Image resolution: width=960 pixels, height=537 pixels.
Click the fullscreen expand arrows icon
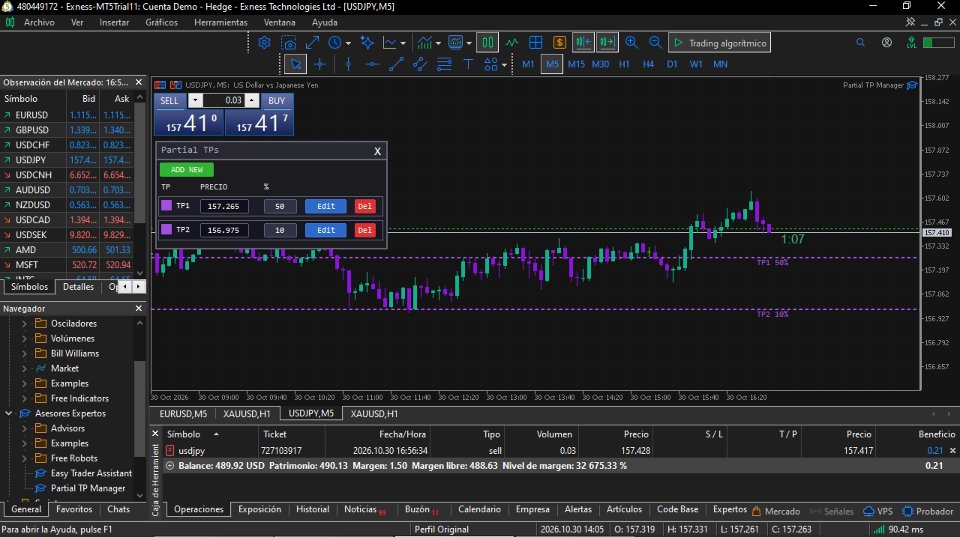coord(312,43)
